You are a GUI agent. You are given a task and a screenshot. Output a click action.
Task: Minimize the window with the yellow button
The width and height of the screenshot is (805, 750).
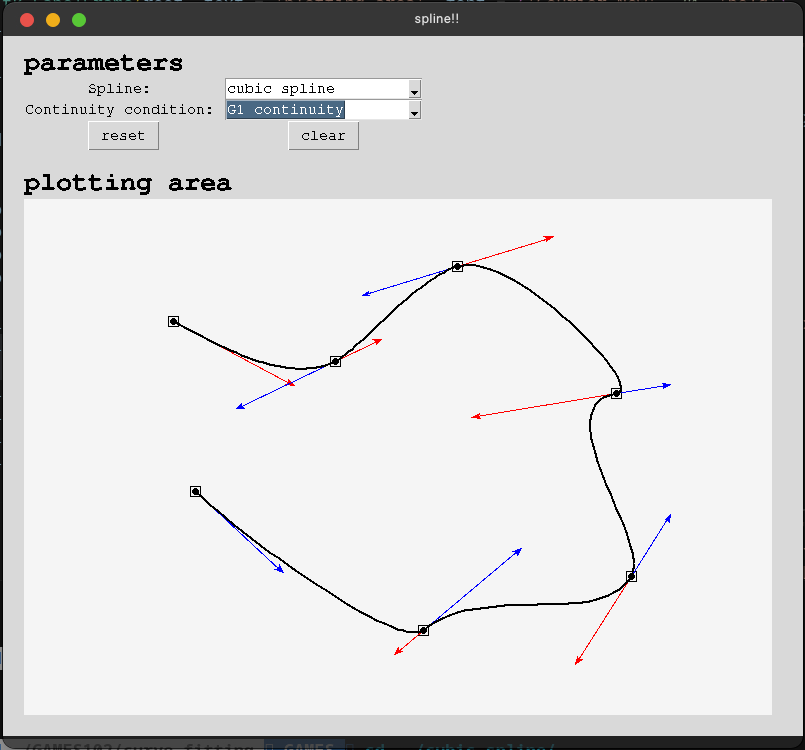(x=53, y=19)
